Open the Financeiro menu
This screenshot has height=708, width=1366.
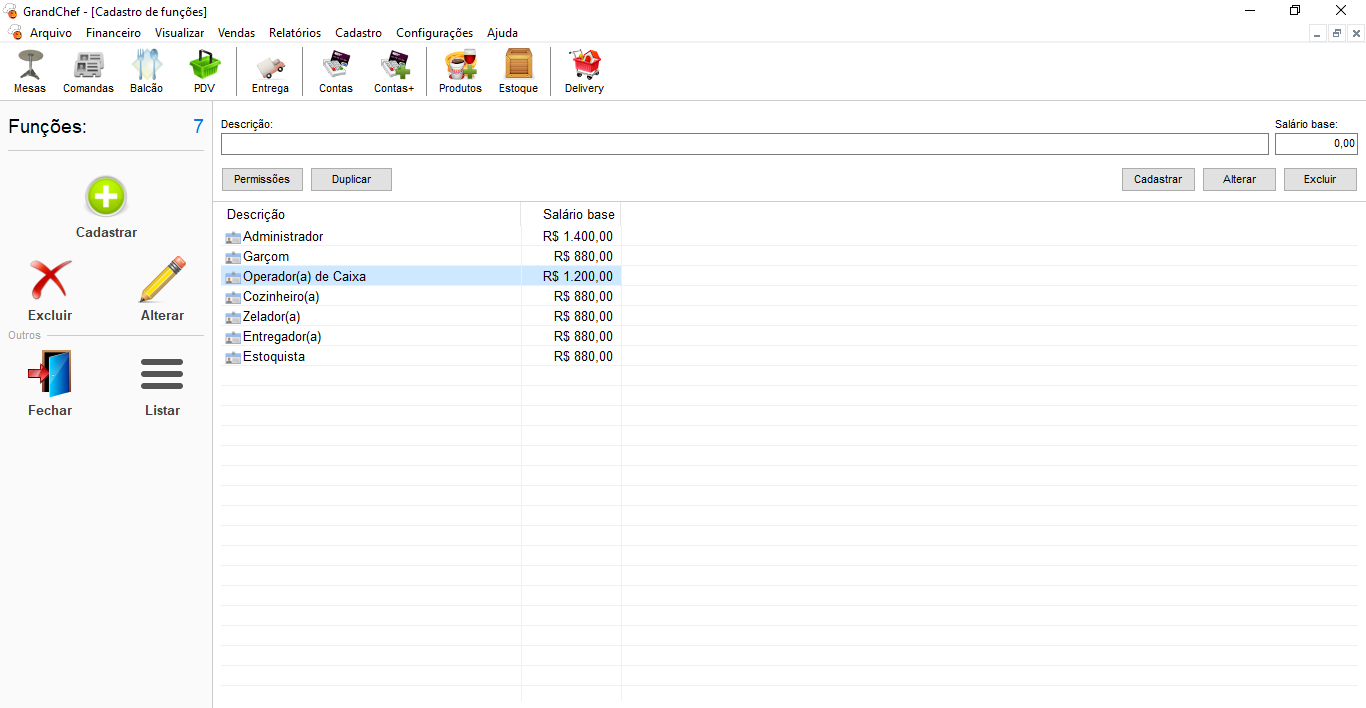click(x=113, y=33)
